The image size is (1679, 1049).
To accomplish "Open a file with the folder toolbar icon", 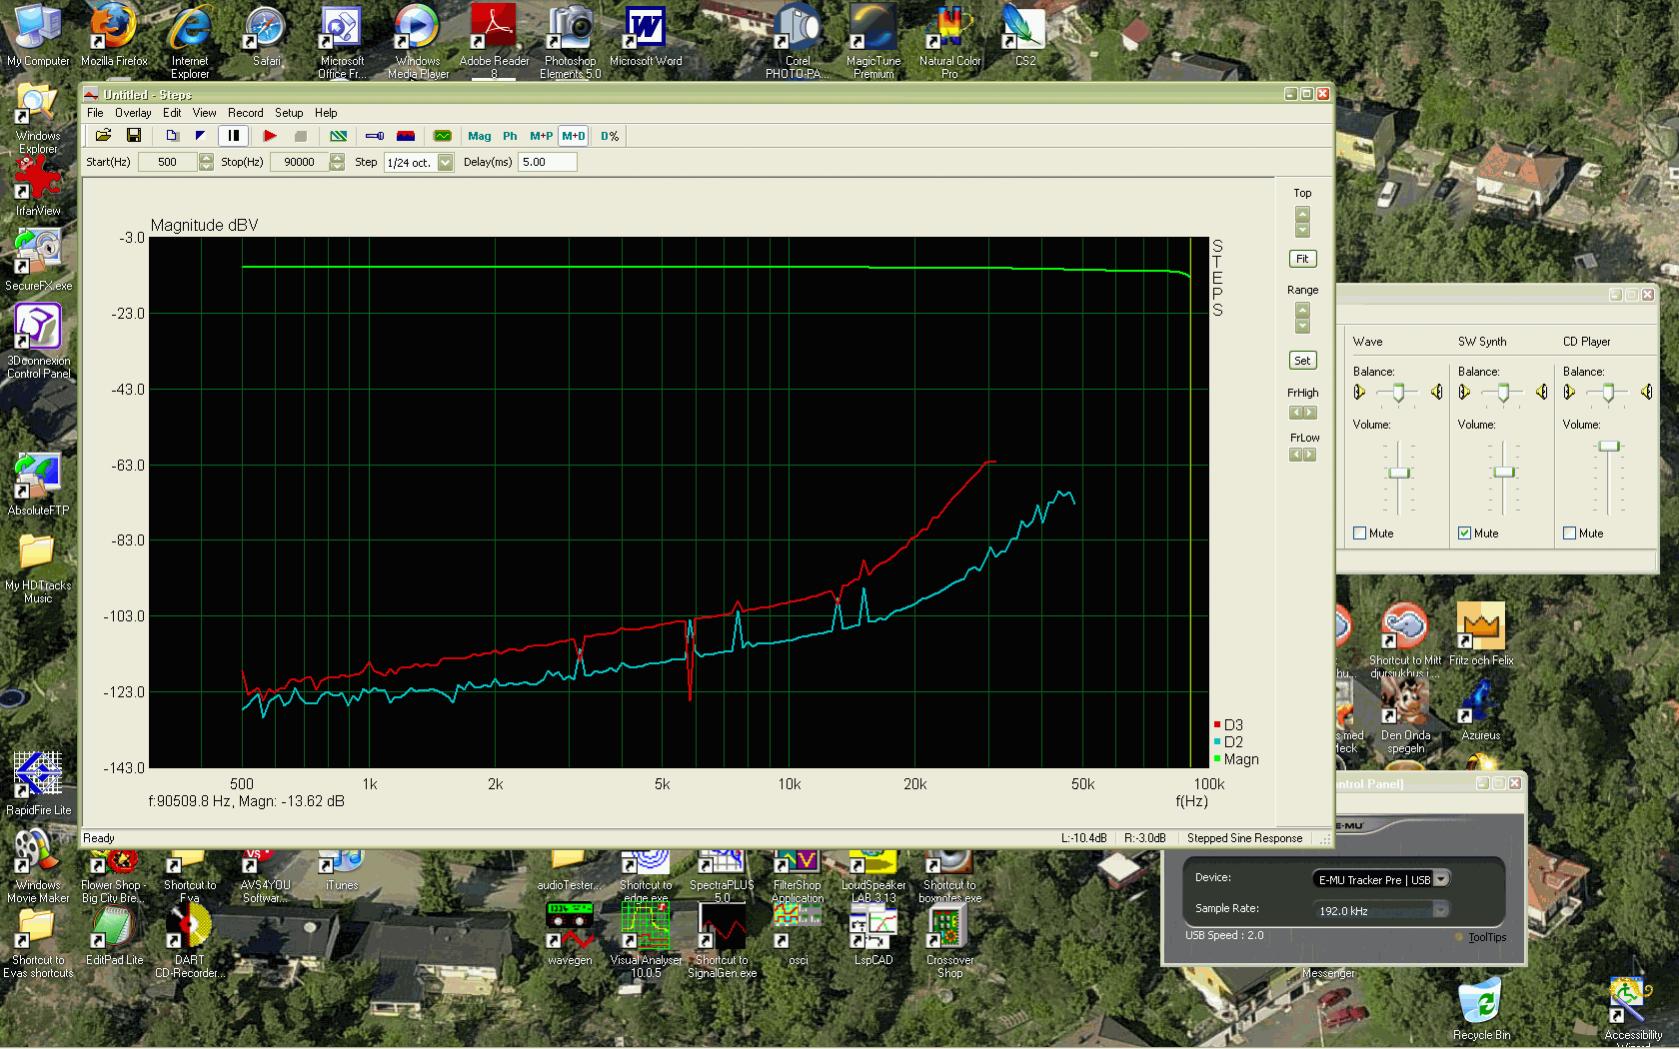I will [x=103, y=136].
